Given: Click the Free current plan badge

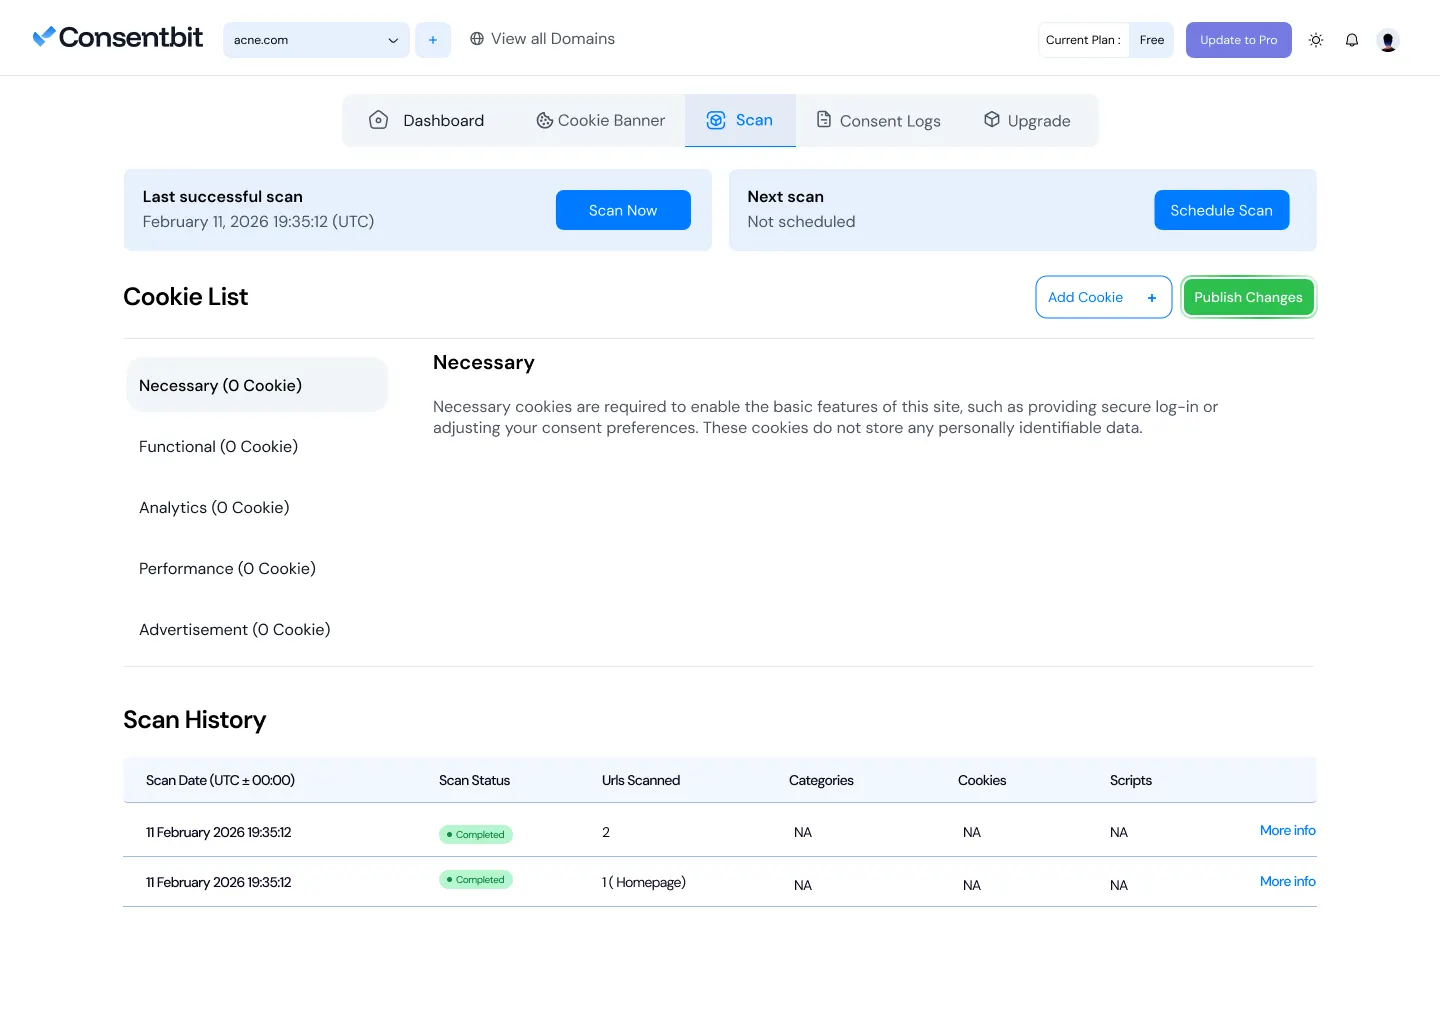Looking at the screenshot, I should (1152, 40).
